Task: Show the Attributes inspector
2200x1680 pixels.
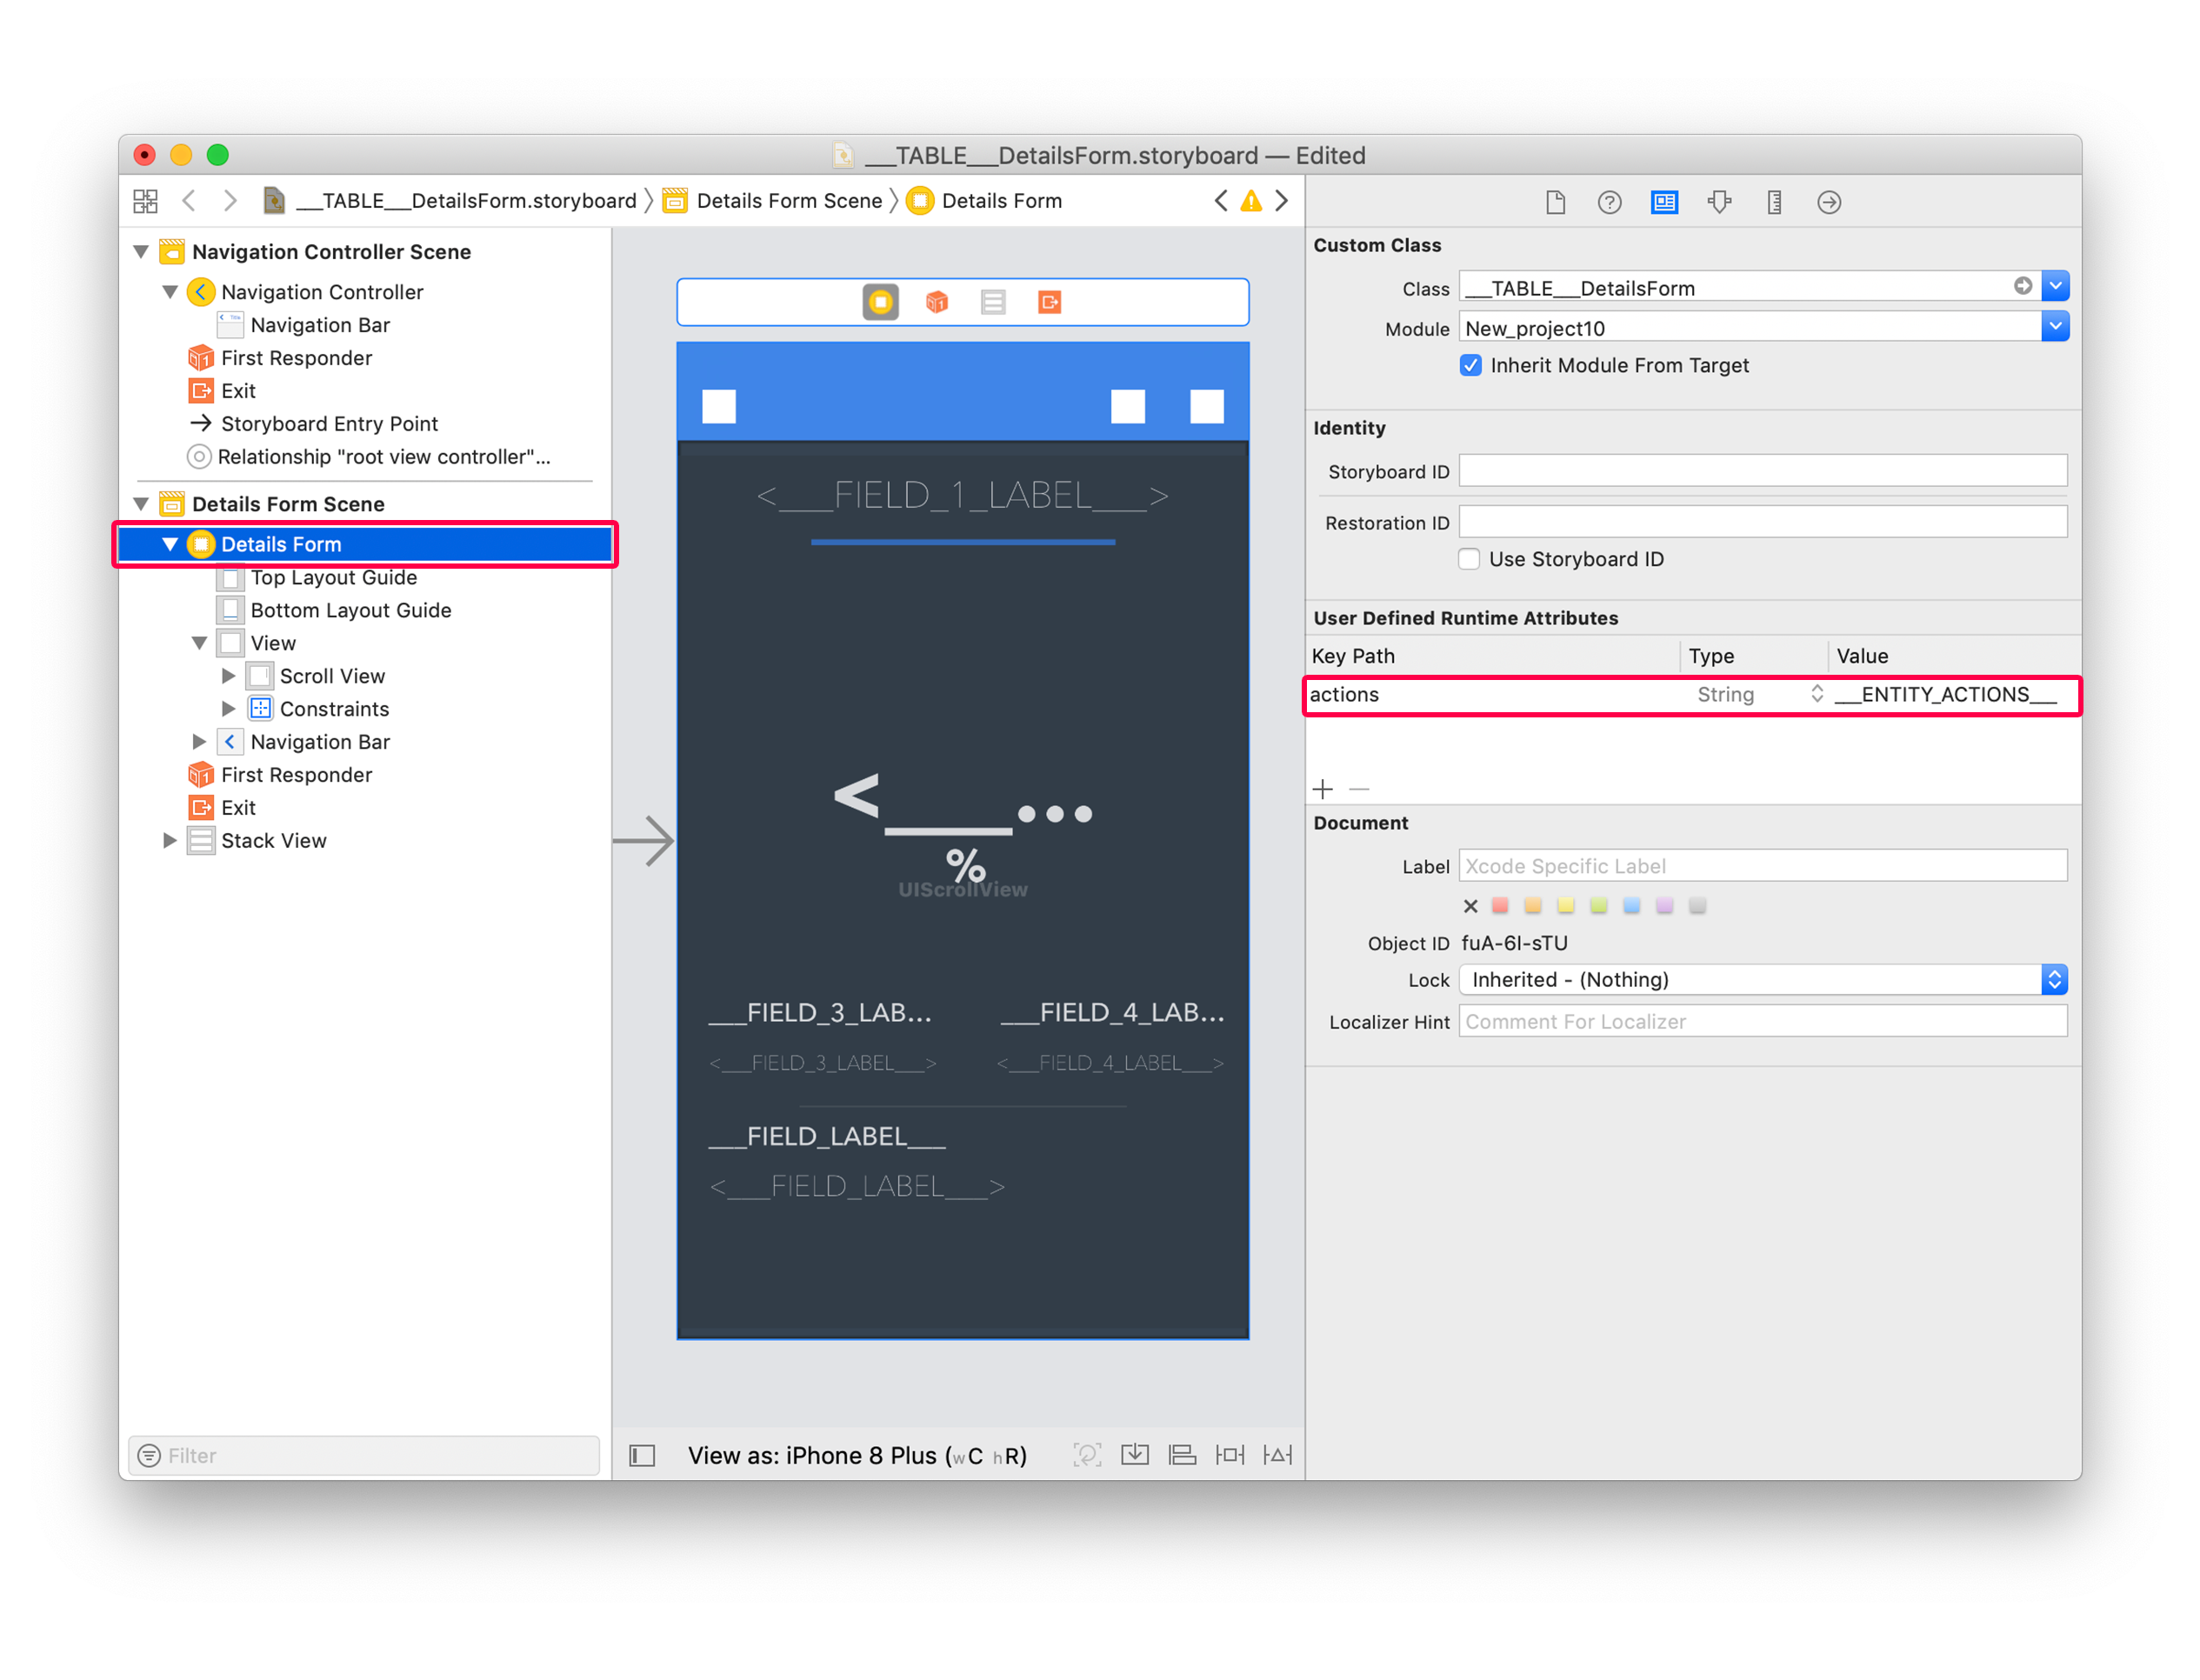Action: (1719, 203)
